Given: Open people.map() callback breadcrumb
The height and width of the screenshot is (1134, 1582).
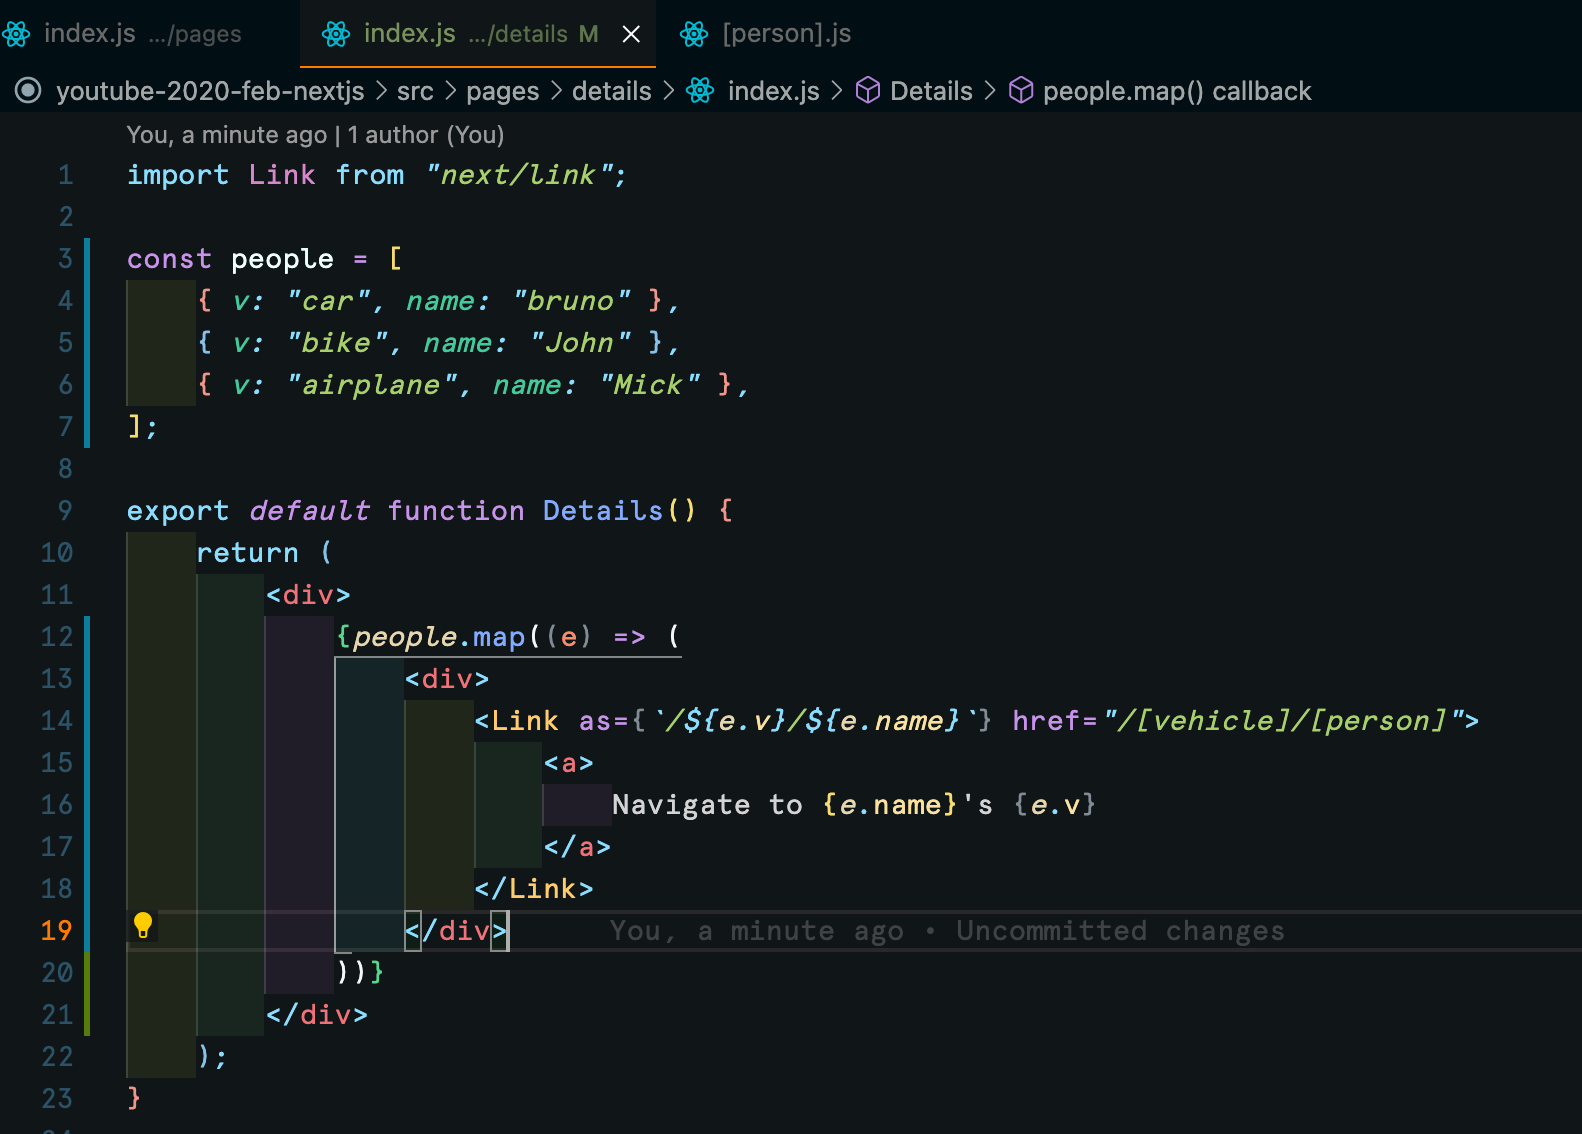Looking at the screenshot, I should point(1177,91).
